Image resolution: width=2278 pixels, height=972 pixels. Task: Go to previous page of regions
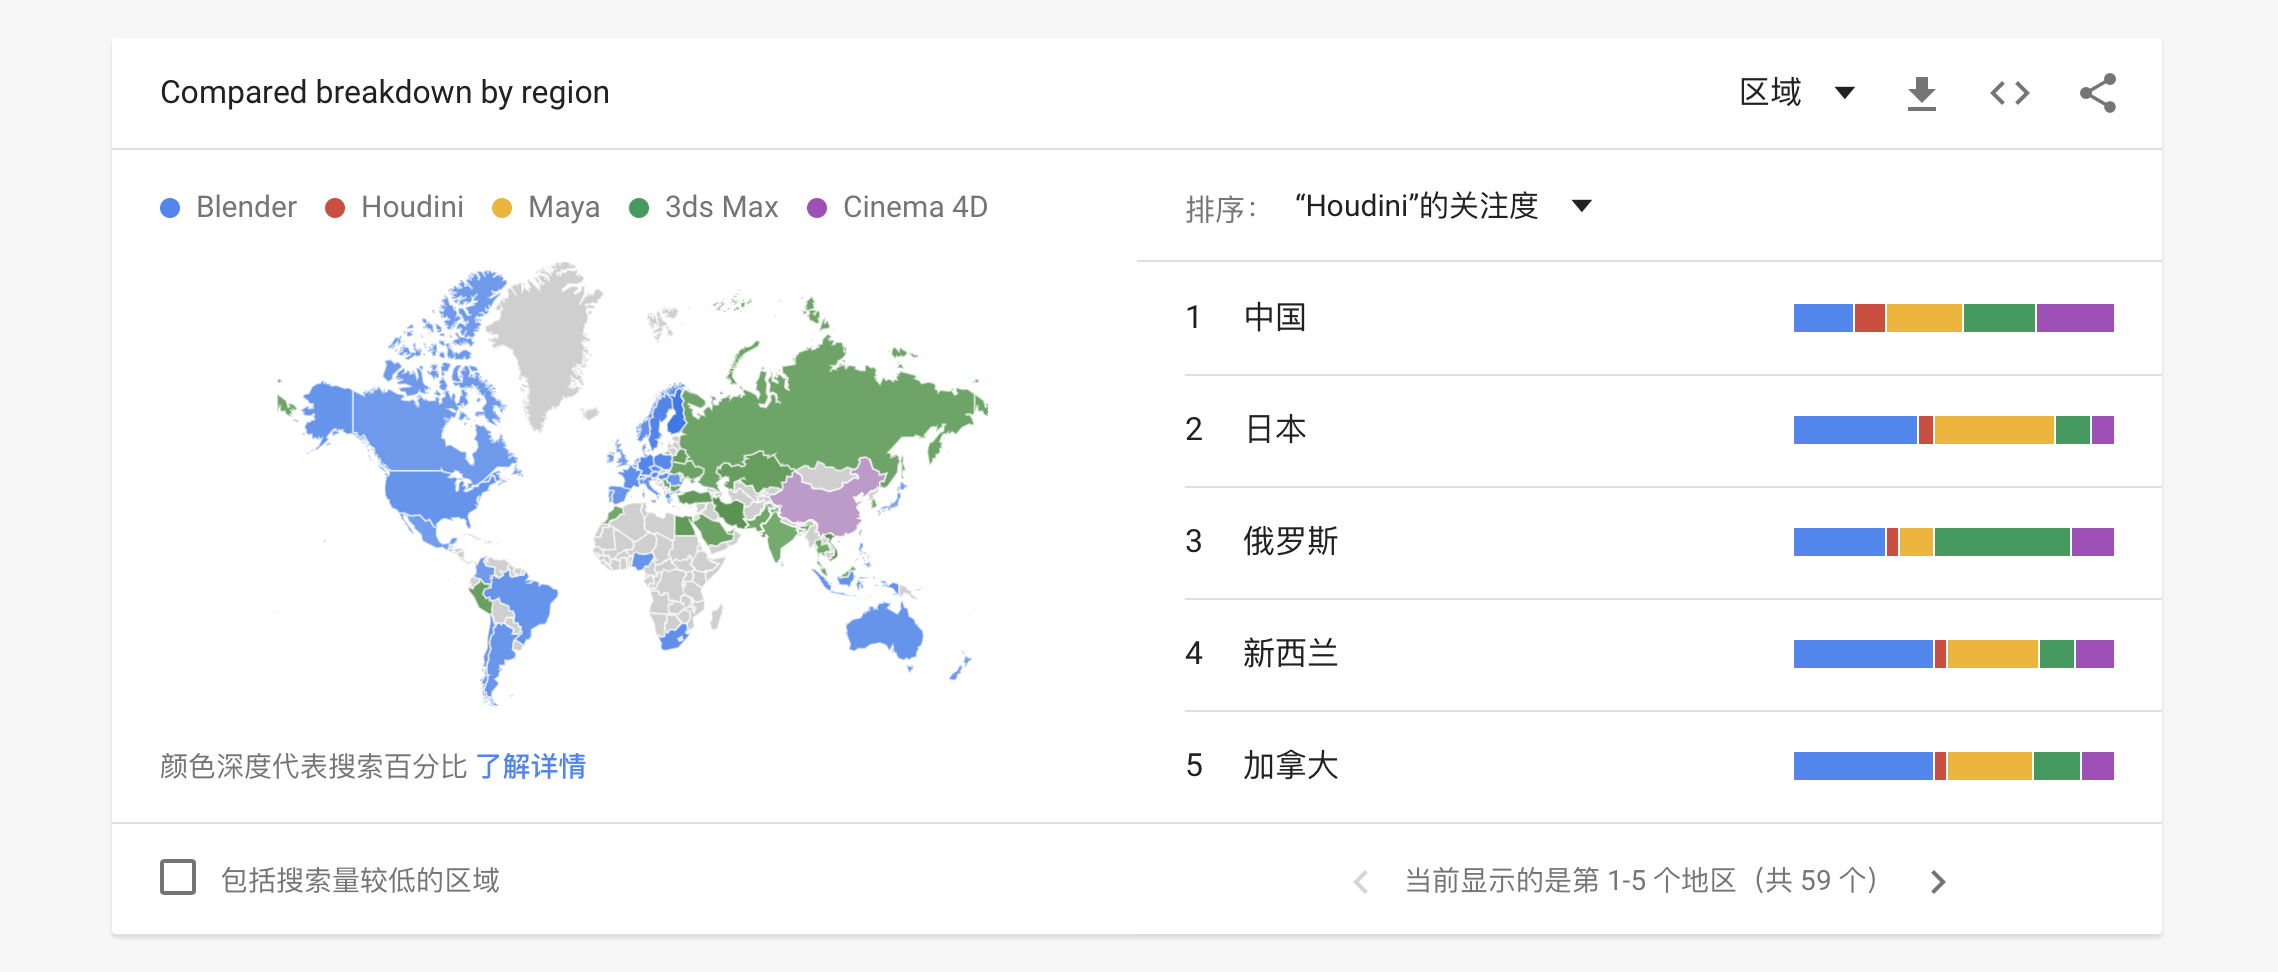1361,881
